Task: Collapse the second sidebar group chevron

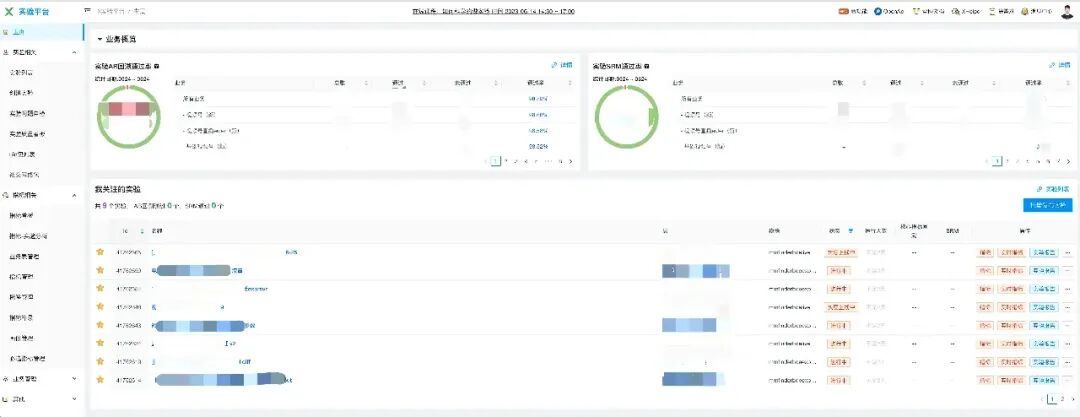Action: [x=74, y=196]
